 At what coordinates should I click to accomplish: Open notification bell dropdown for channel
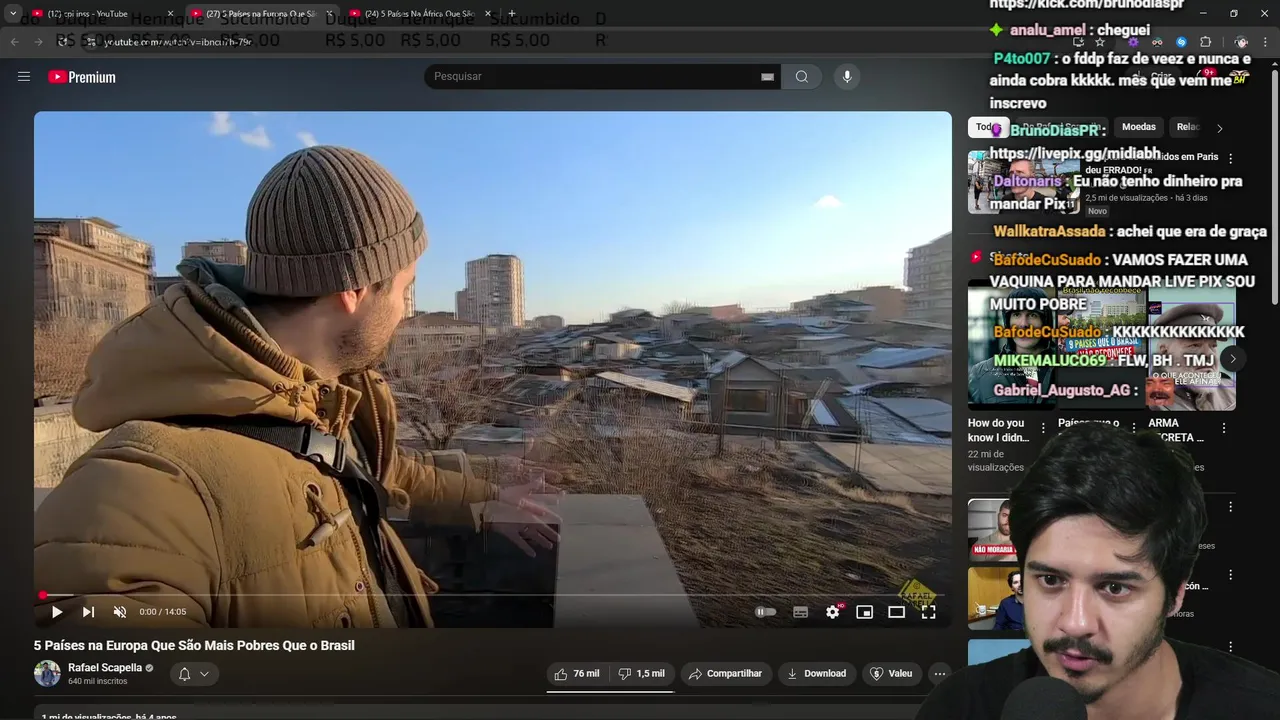coord(194,674)
